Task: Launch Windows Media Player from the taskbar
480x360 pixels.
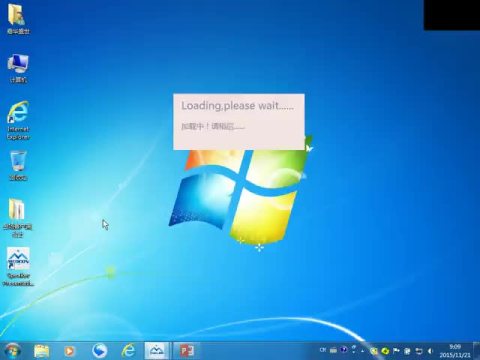Action: pos(70,351)
